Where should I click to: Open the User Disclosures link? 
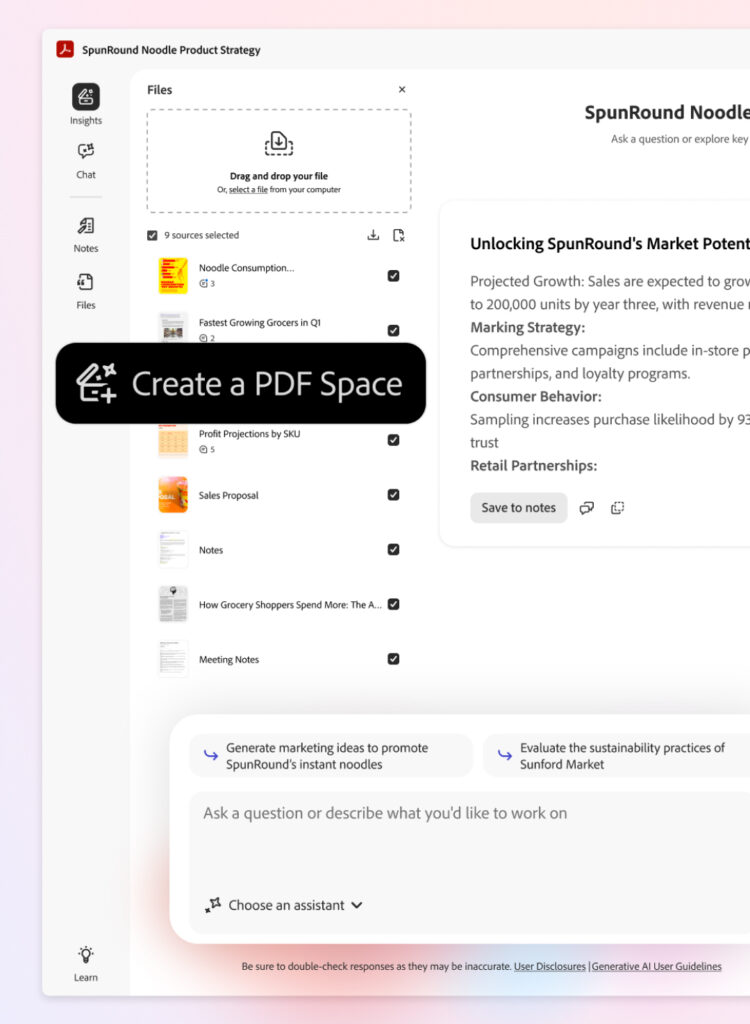coord(549,967)
